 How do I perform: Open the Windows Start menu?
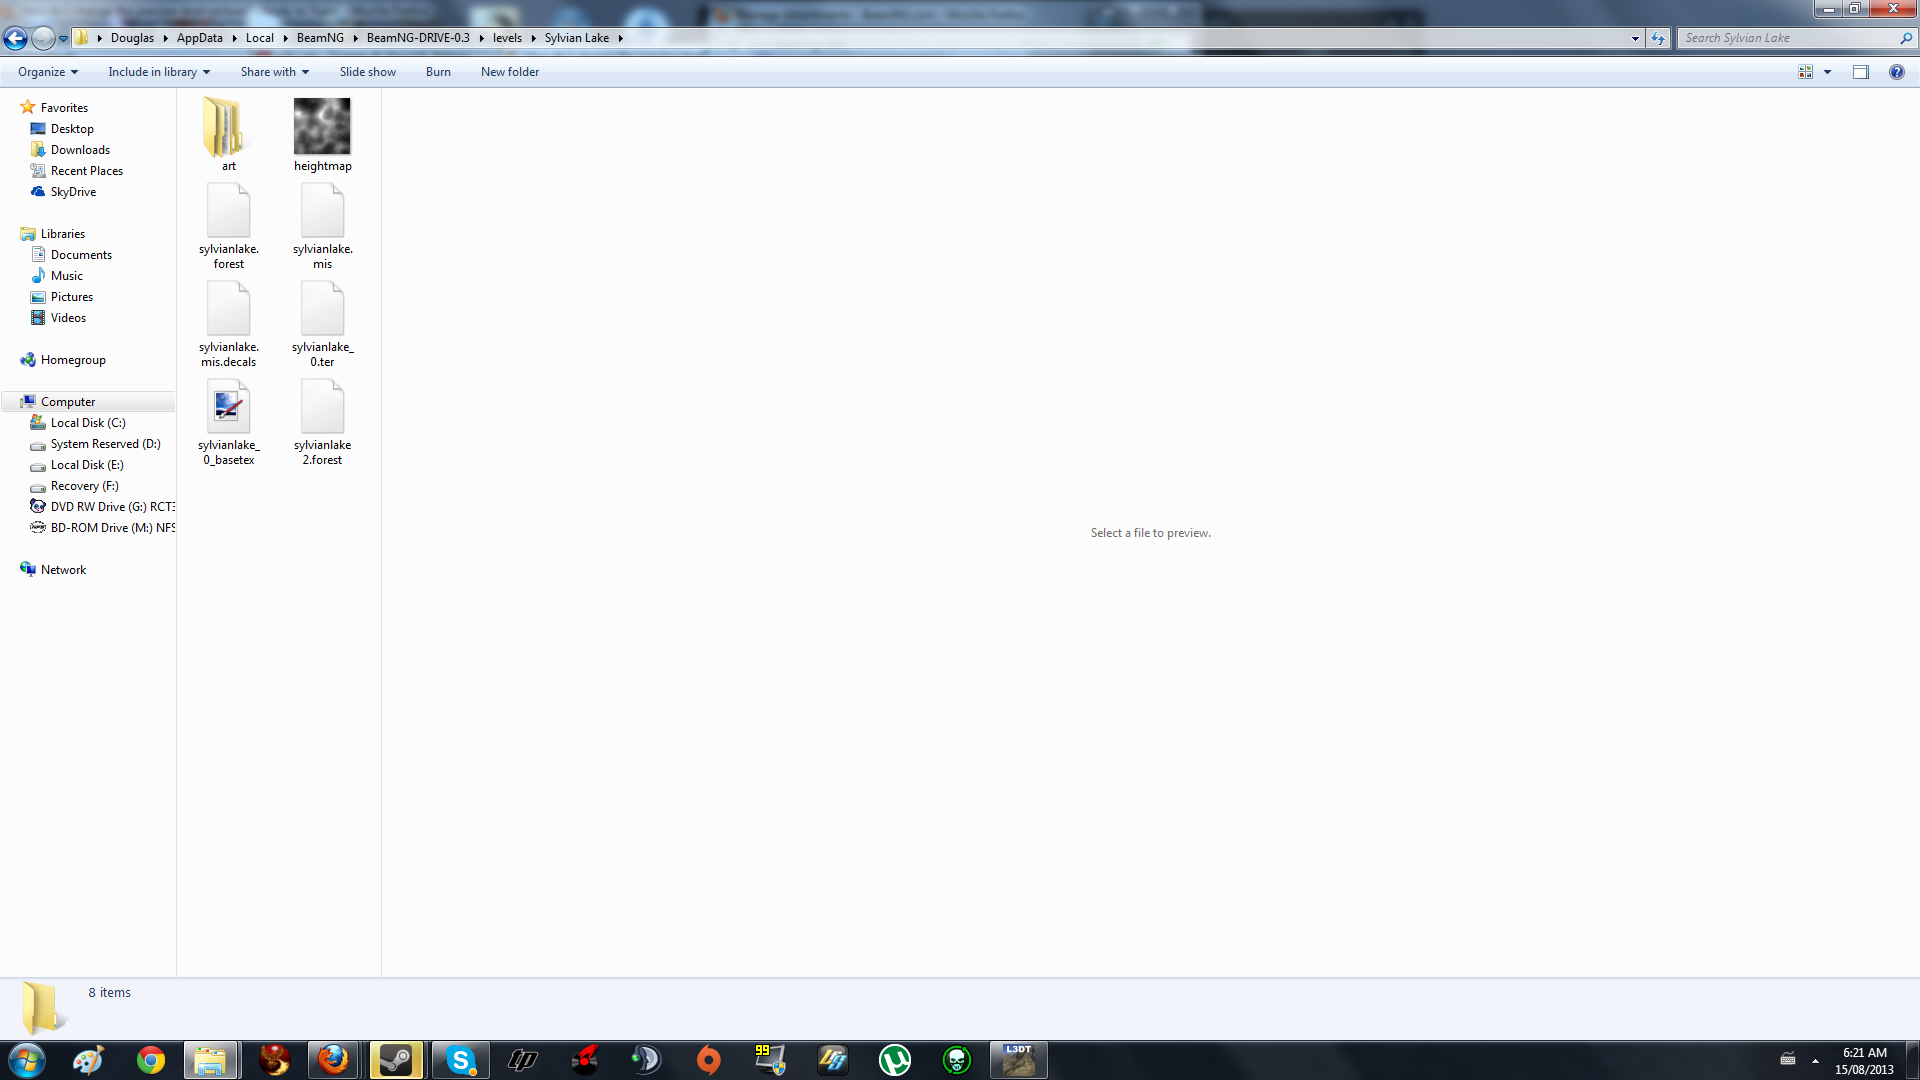(27, 1060)
